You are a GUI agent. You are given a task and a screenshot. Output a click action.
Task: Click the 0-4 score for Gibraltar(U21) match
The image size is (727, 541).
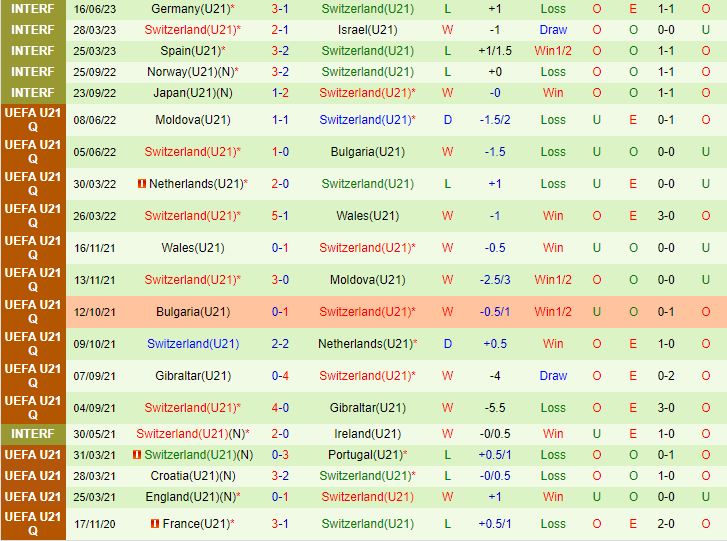click(x=280, y=376)
